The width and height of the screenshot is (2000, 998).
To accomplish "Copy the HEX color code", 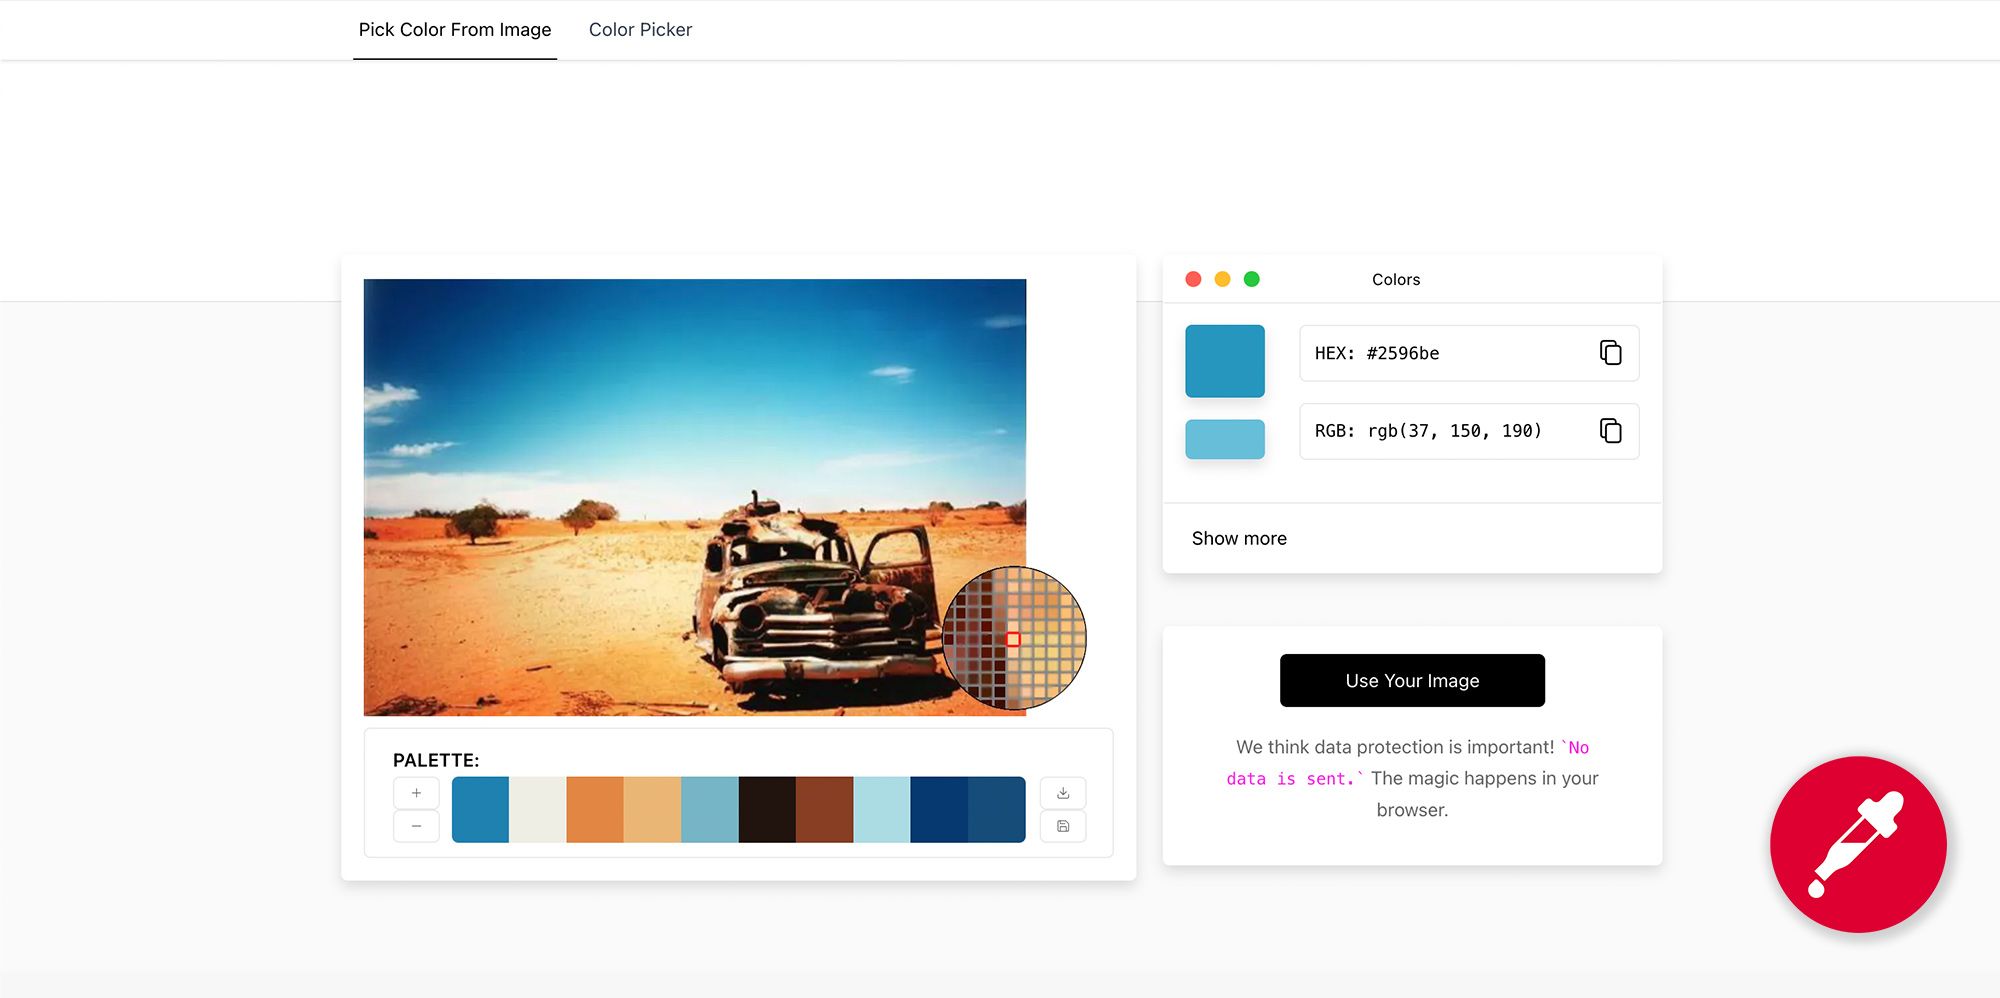I will [1610, 353].
